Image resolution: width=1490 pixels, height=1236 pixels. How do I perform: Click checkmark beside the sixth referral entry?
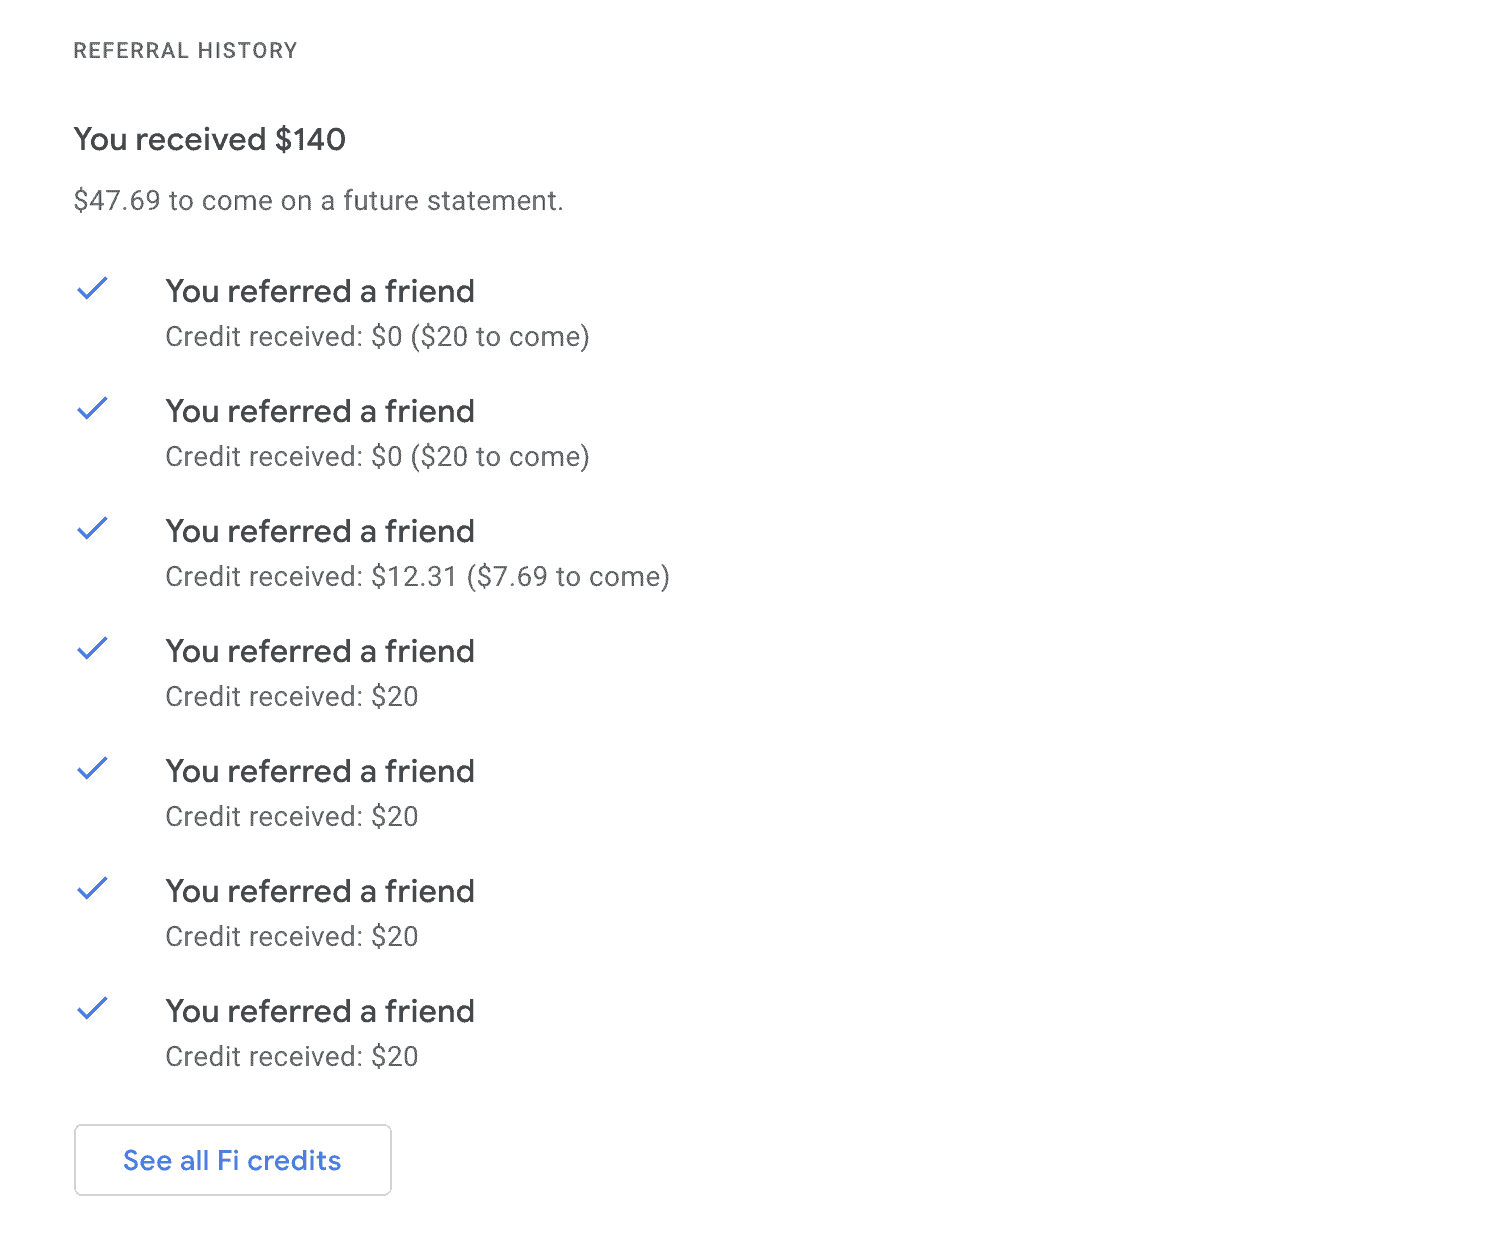click(92, 889)
